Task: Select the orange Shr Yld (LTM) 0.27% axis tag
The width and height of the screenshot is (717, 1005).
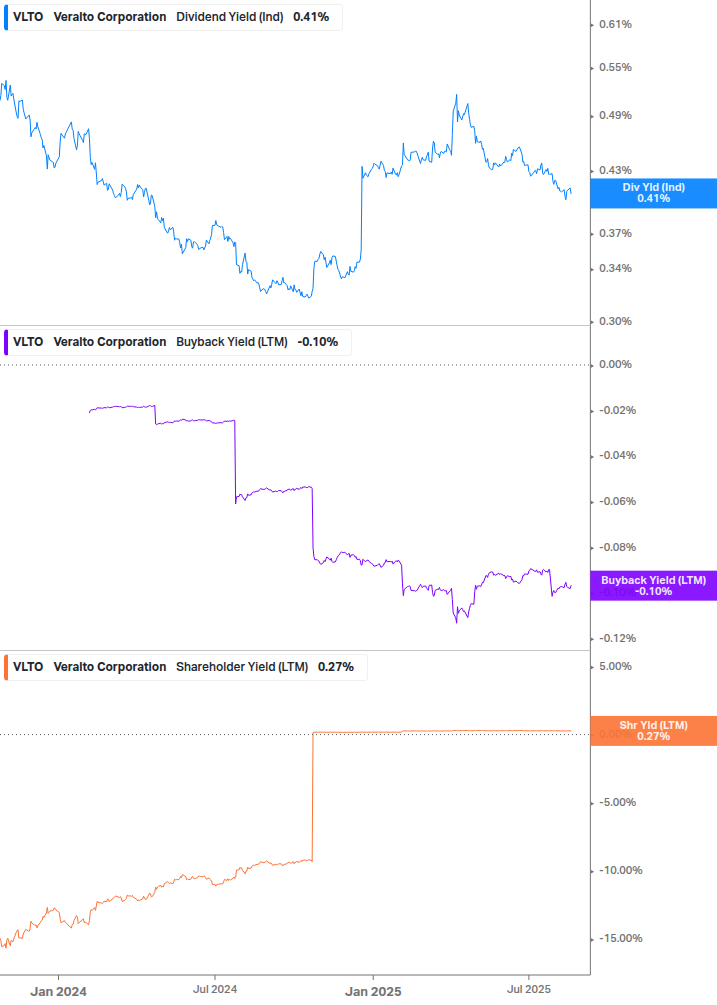Action: pos(654,731)
